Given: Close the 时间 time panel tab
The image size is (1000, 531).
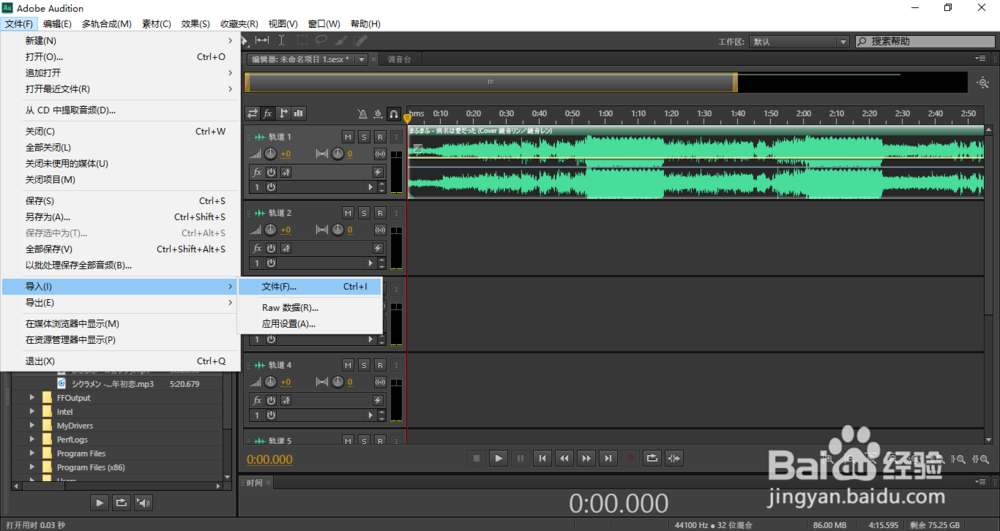Looking at the screenshot, I should 268,483.
